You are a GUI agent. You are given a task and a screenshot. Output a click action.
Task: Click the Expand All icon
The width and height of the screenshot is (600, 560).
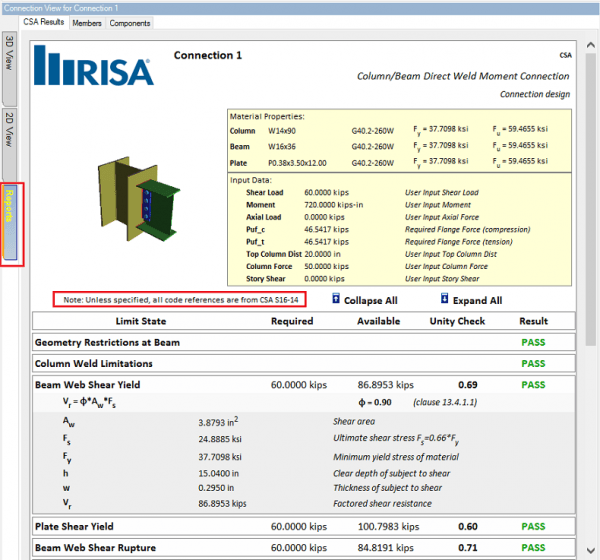444,299
